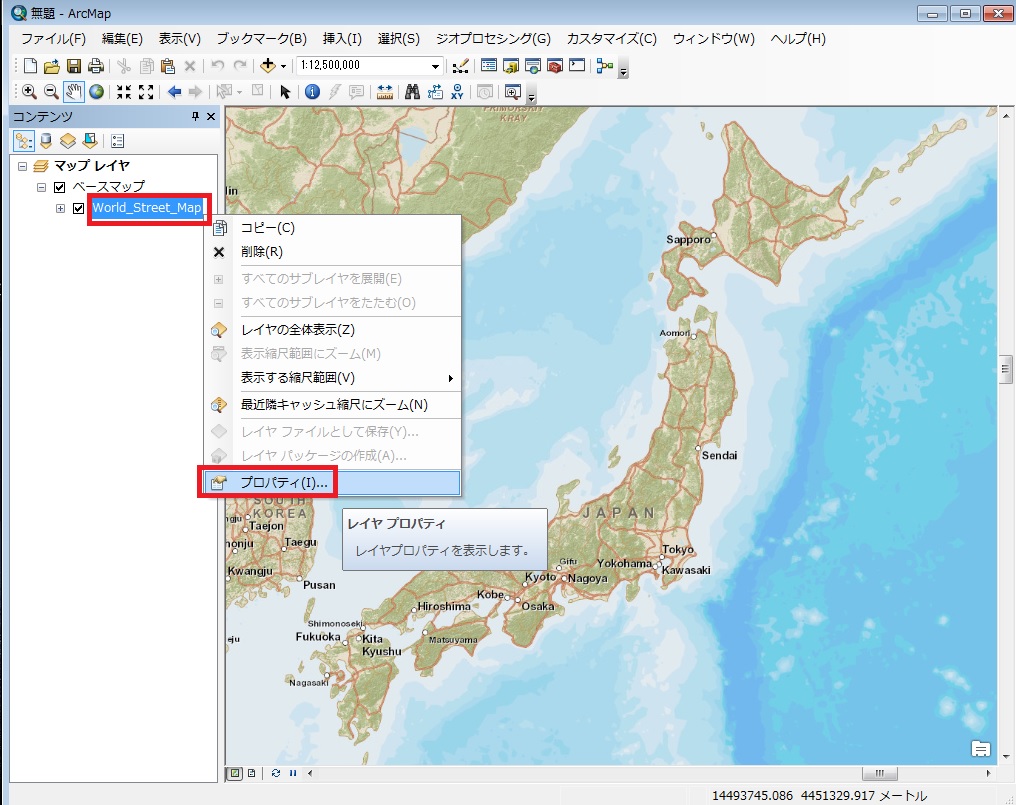Open the Measure ruler tool

385,92
